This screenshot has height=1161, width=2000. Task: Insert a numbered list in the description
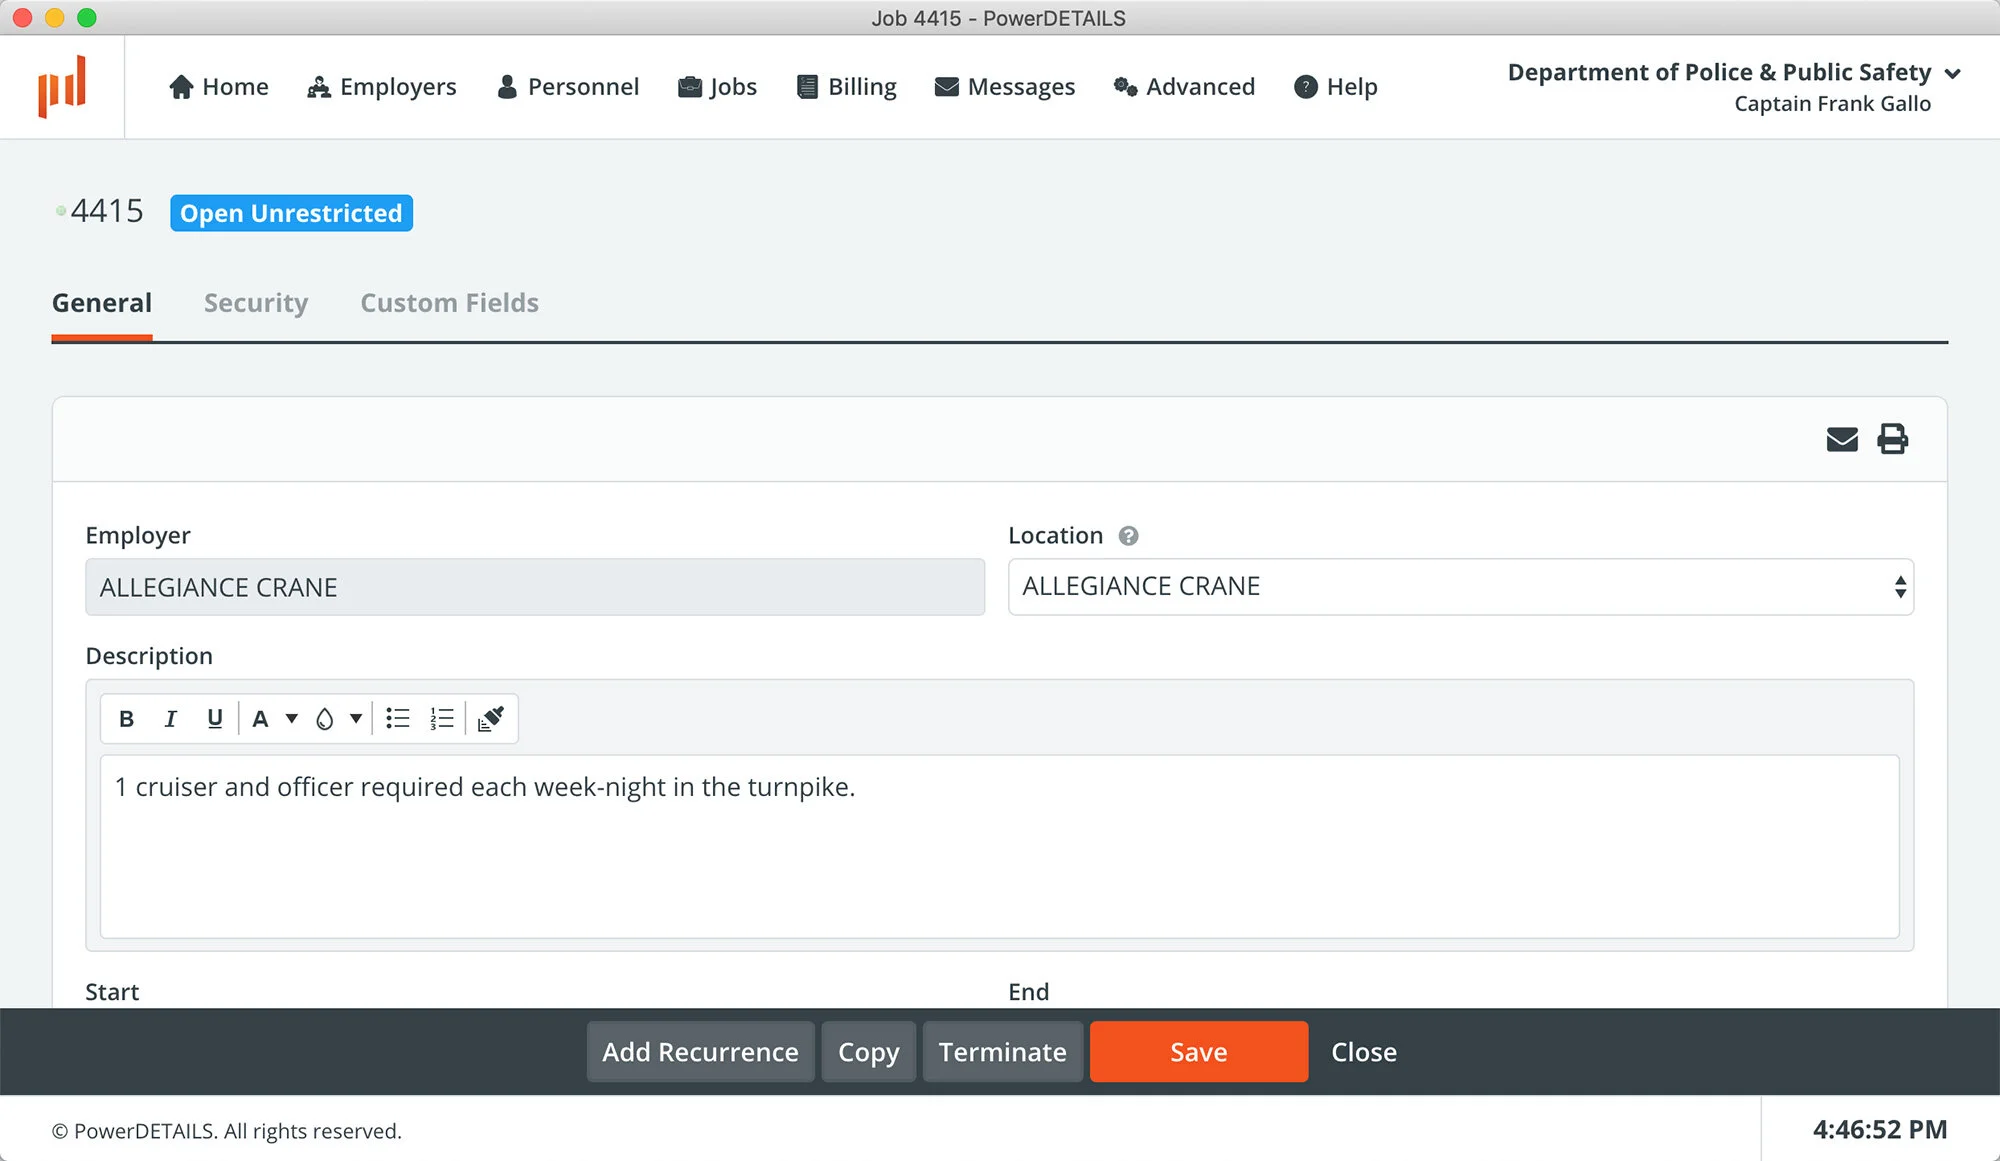[441, 718]
